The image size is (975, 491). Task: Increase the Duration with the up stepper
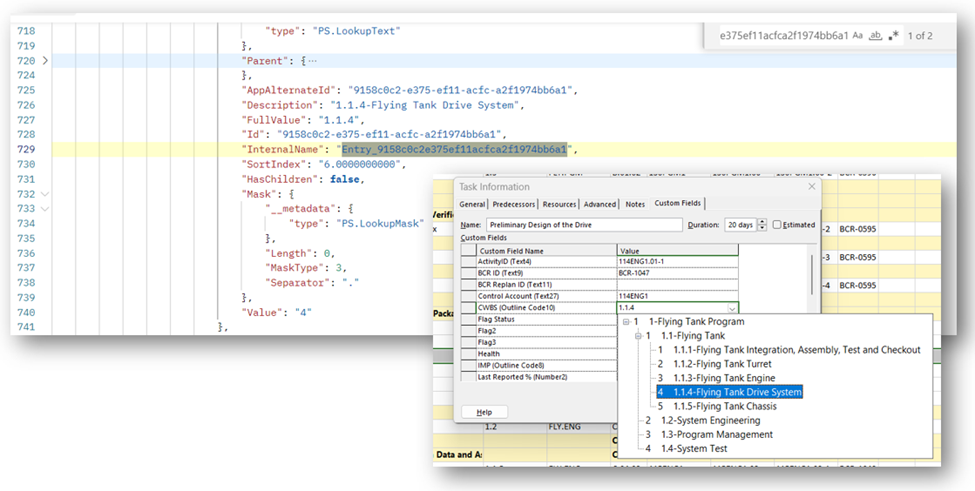tap(763, 222)
